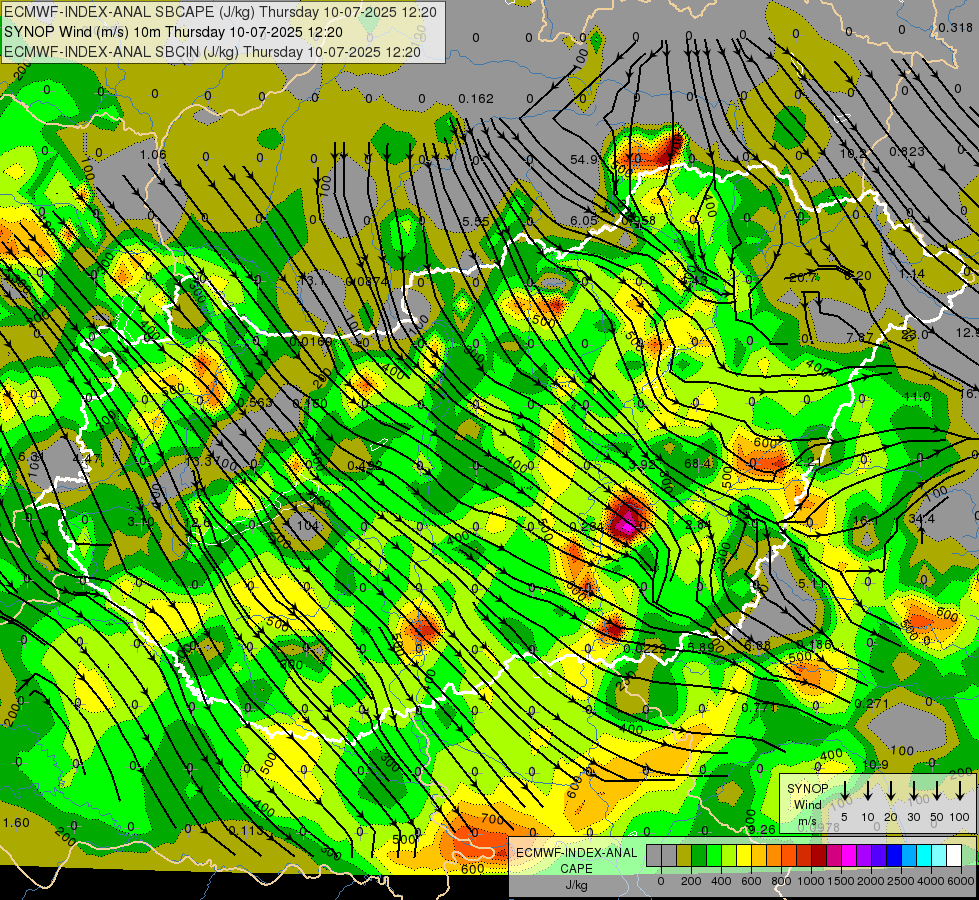Click the 10 m/s wind arrow in legend
The width and height of the screenshot is (979, 900).
868,790
